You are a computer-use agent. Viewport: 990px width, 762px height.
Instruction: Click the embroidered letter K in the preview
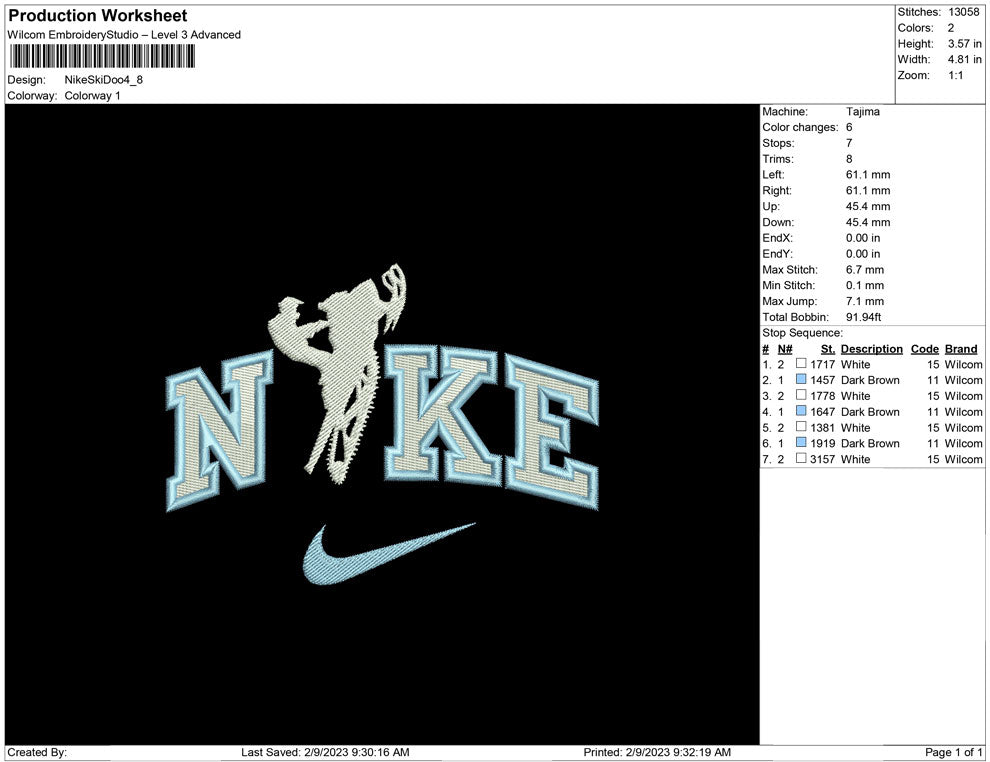(442, 414)
